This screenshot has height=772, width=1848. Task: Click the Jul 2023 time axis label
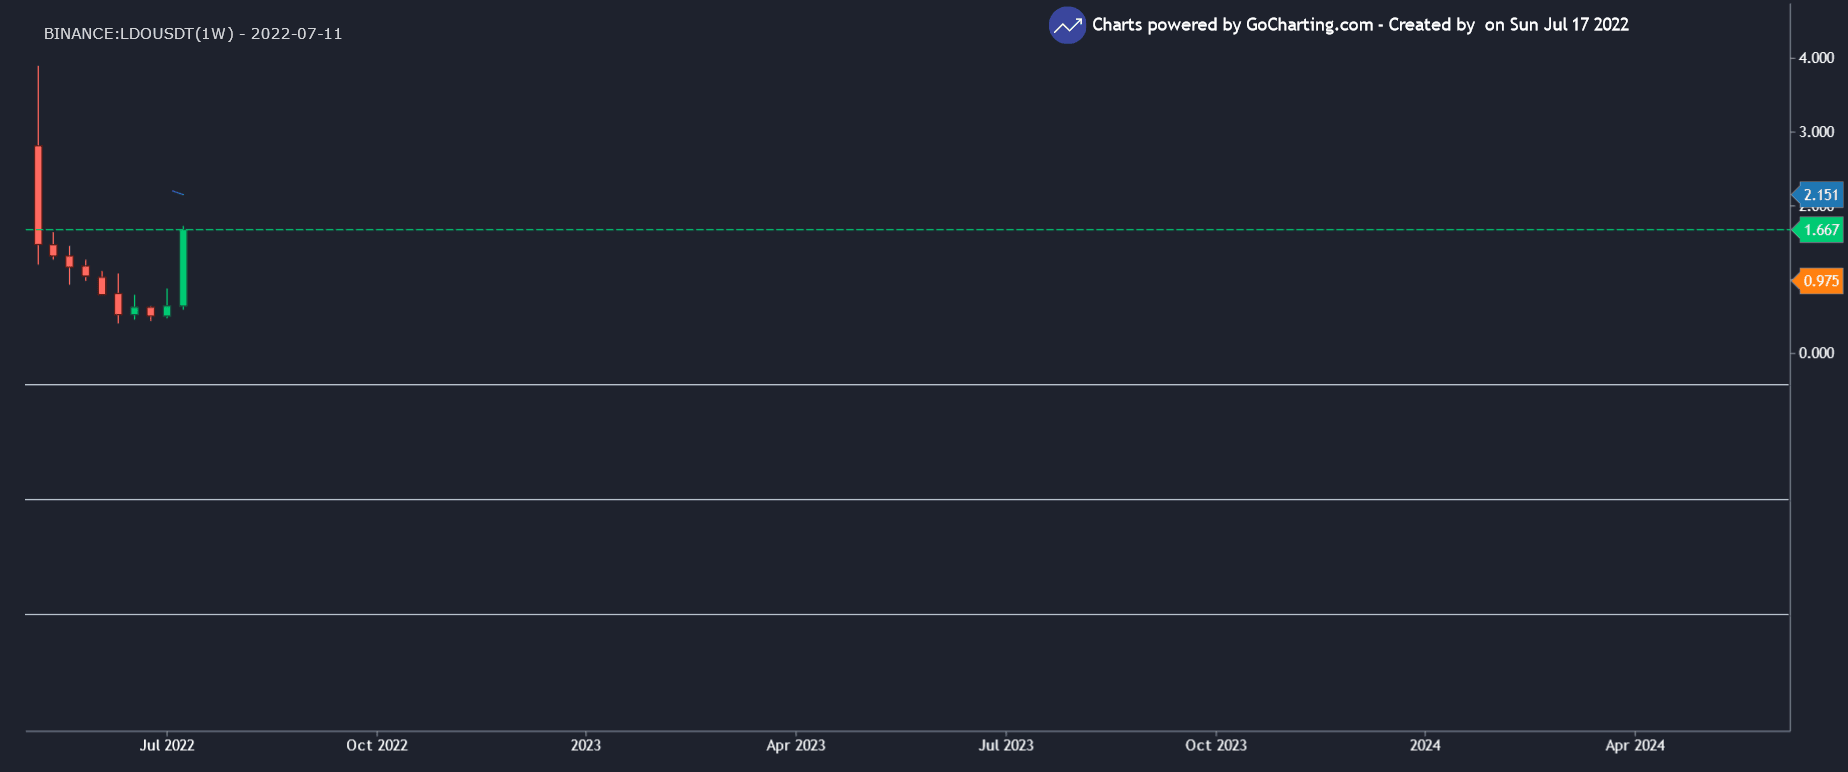click(1006, 745)
